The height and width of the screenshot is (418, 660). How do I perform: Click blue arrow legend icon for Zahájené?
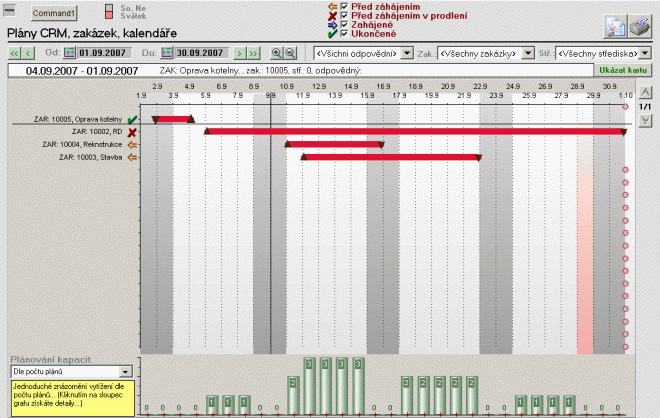pyautogui.click(x=333, y=25)
